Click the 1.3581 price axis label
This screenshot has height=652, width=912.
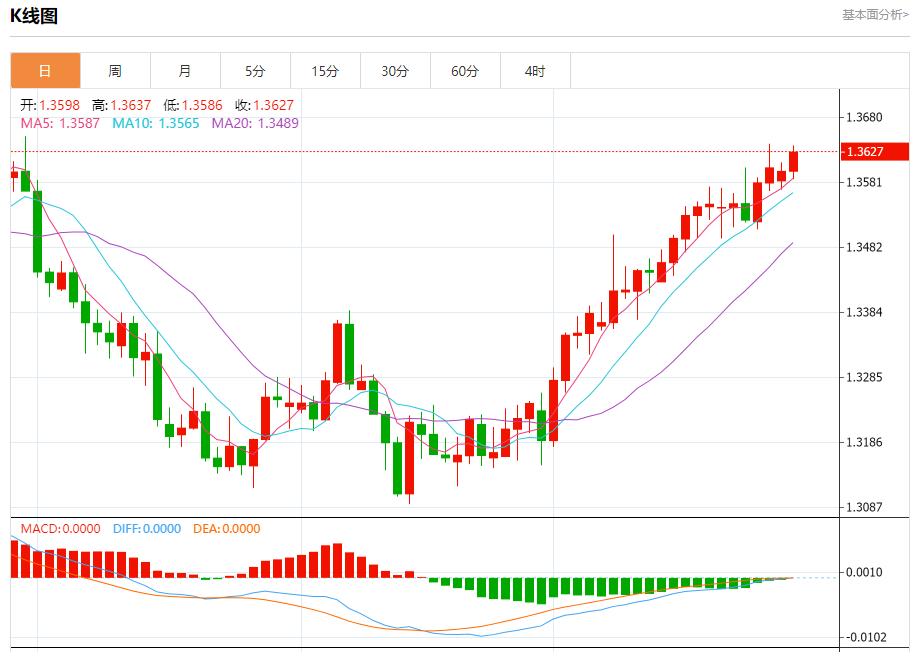click(864, 183)
